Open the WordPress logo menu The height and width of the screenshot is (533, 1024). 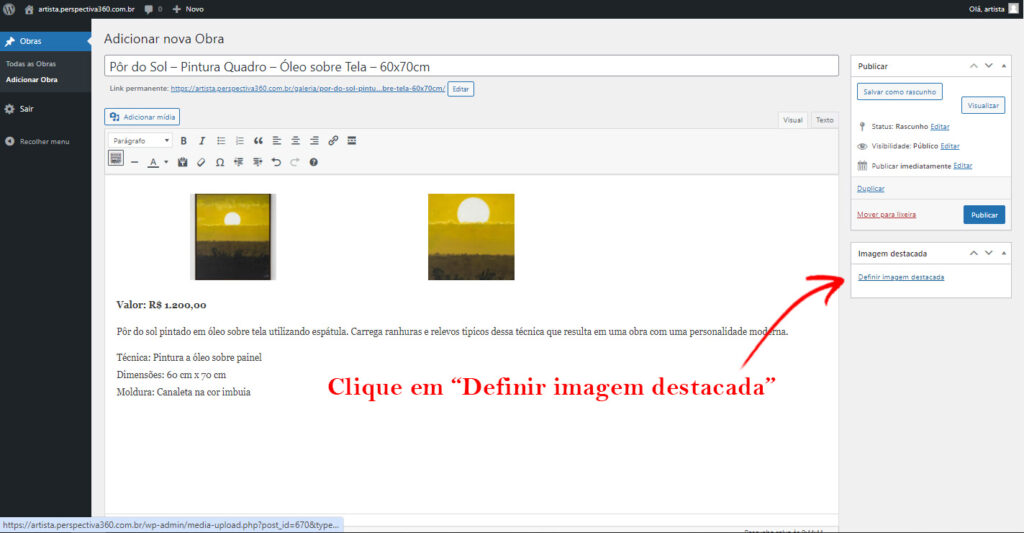(9, 9)
